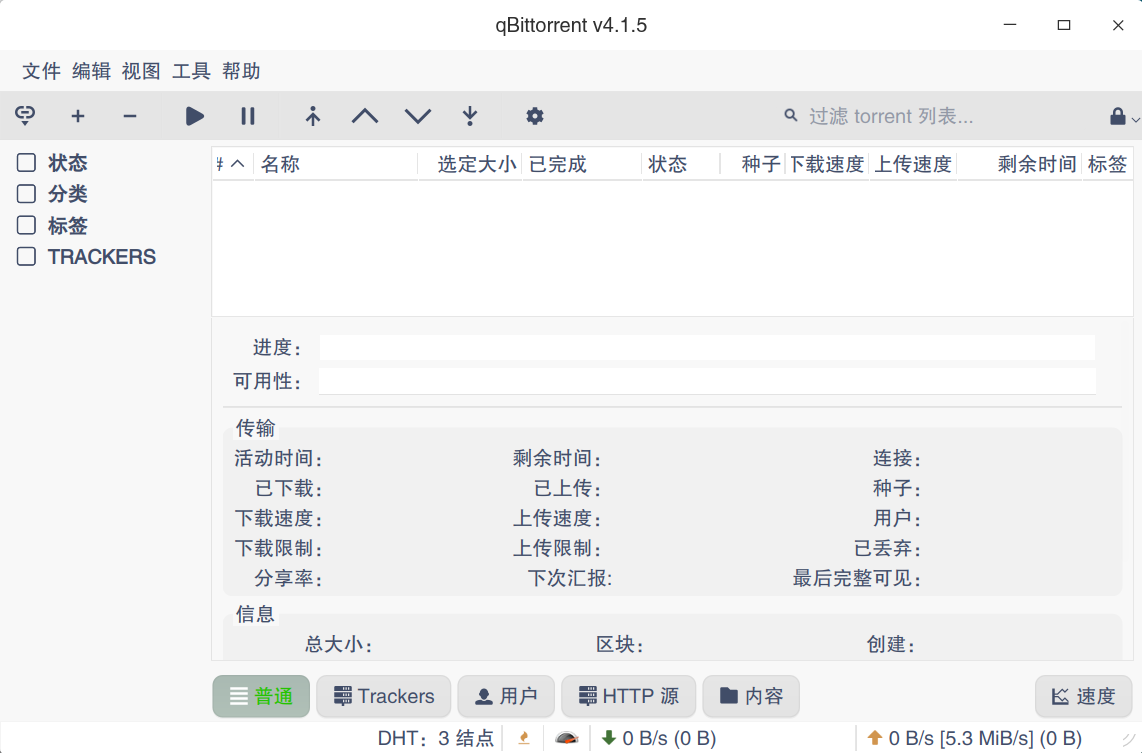Click the upload speed [5.3 MiB/s] status

click(x=975, y=738)
